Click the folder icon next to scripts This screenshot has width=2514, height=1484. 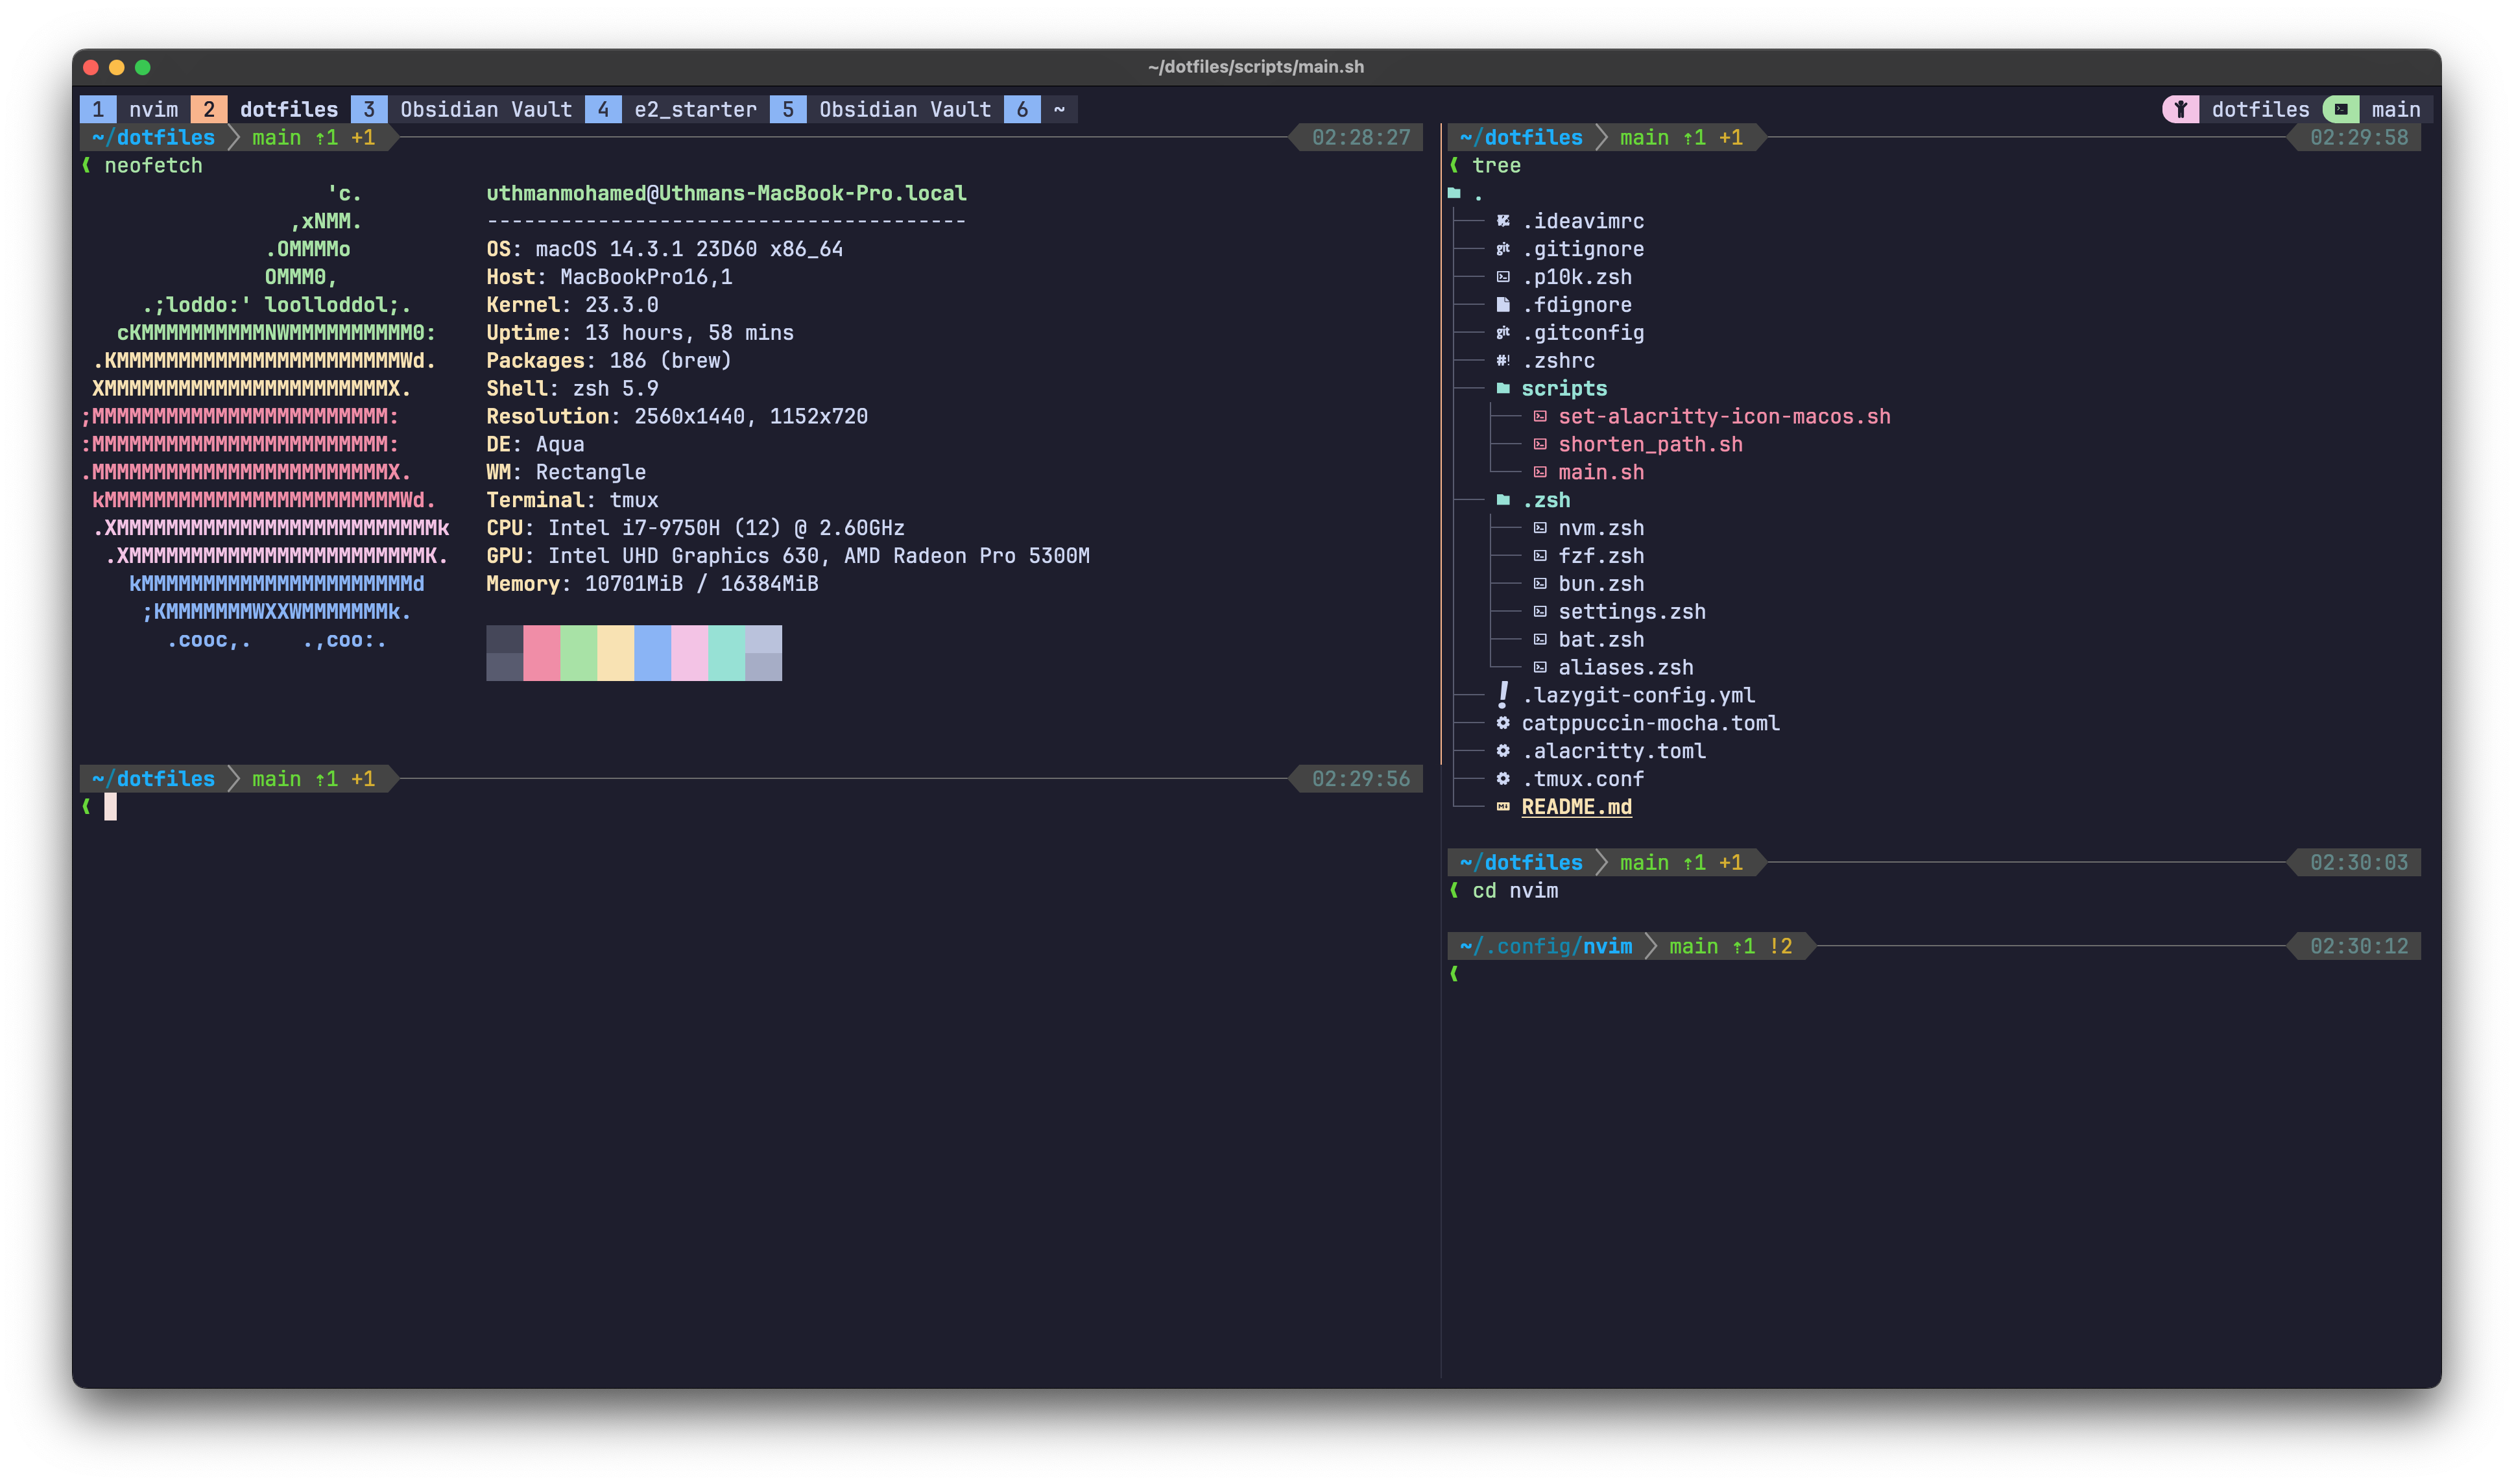point(1502,388)
